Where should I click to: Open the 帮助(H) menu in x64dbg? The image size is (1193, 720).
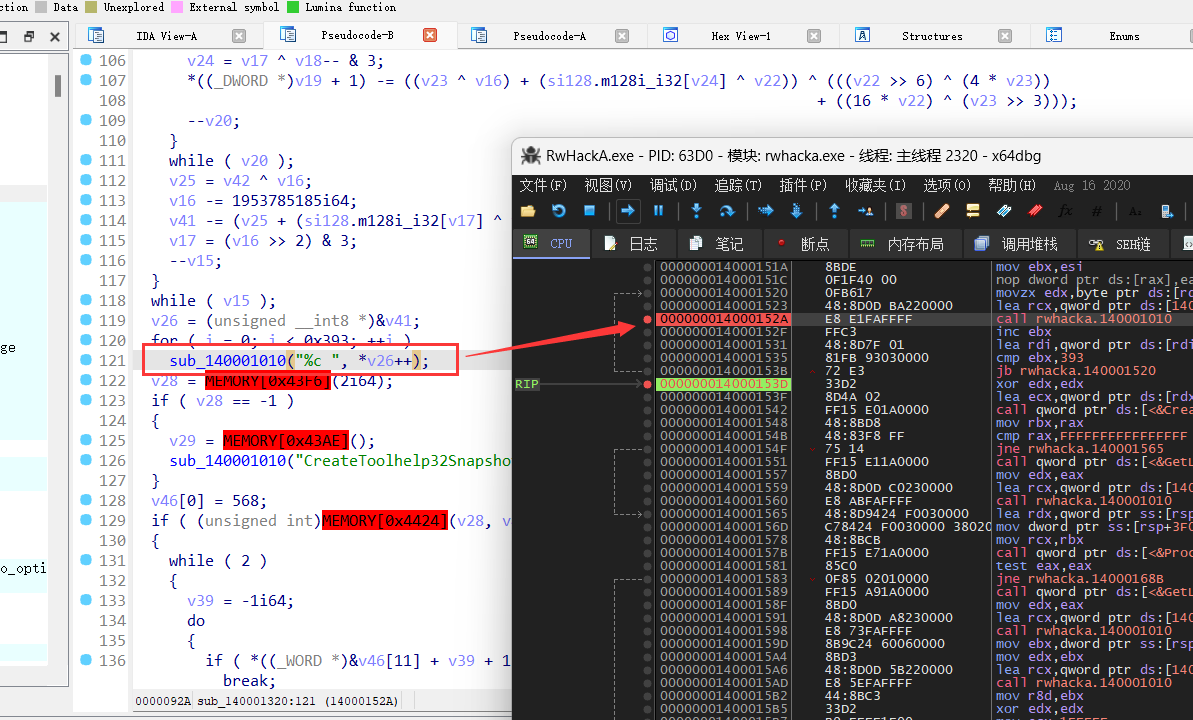(1012, 185)
